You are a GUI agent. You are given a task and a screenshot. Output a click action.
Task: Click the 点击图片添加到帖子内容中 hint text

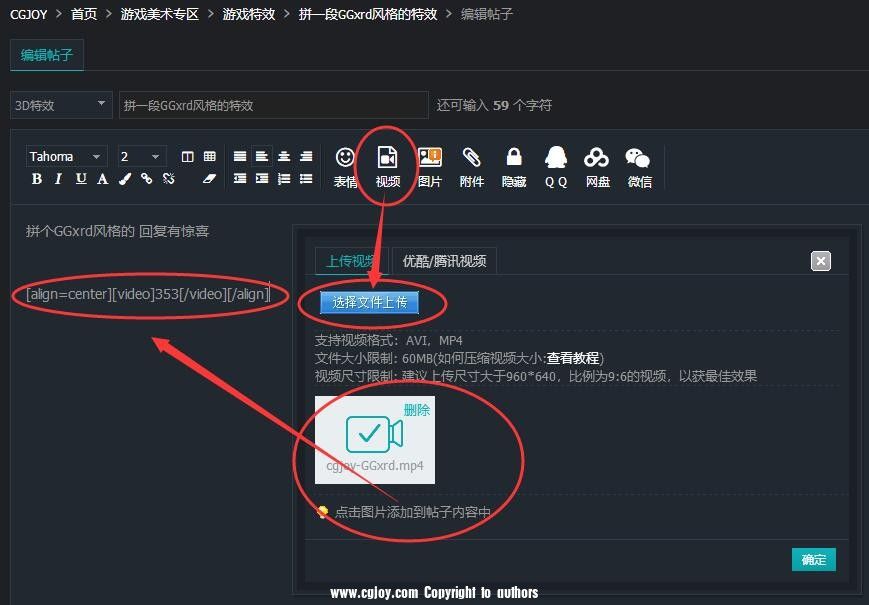pos(412,512)
